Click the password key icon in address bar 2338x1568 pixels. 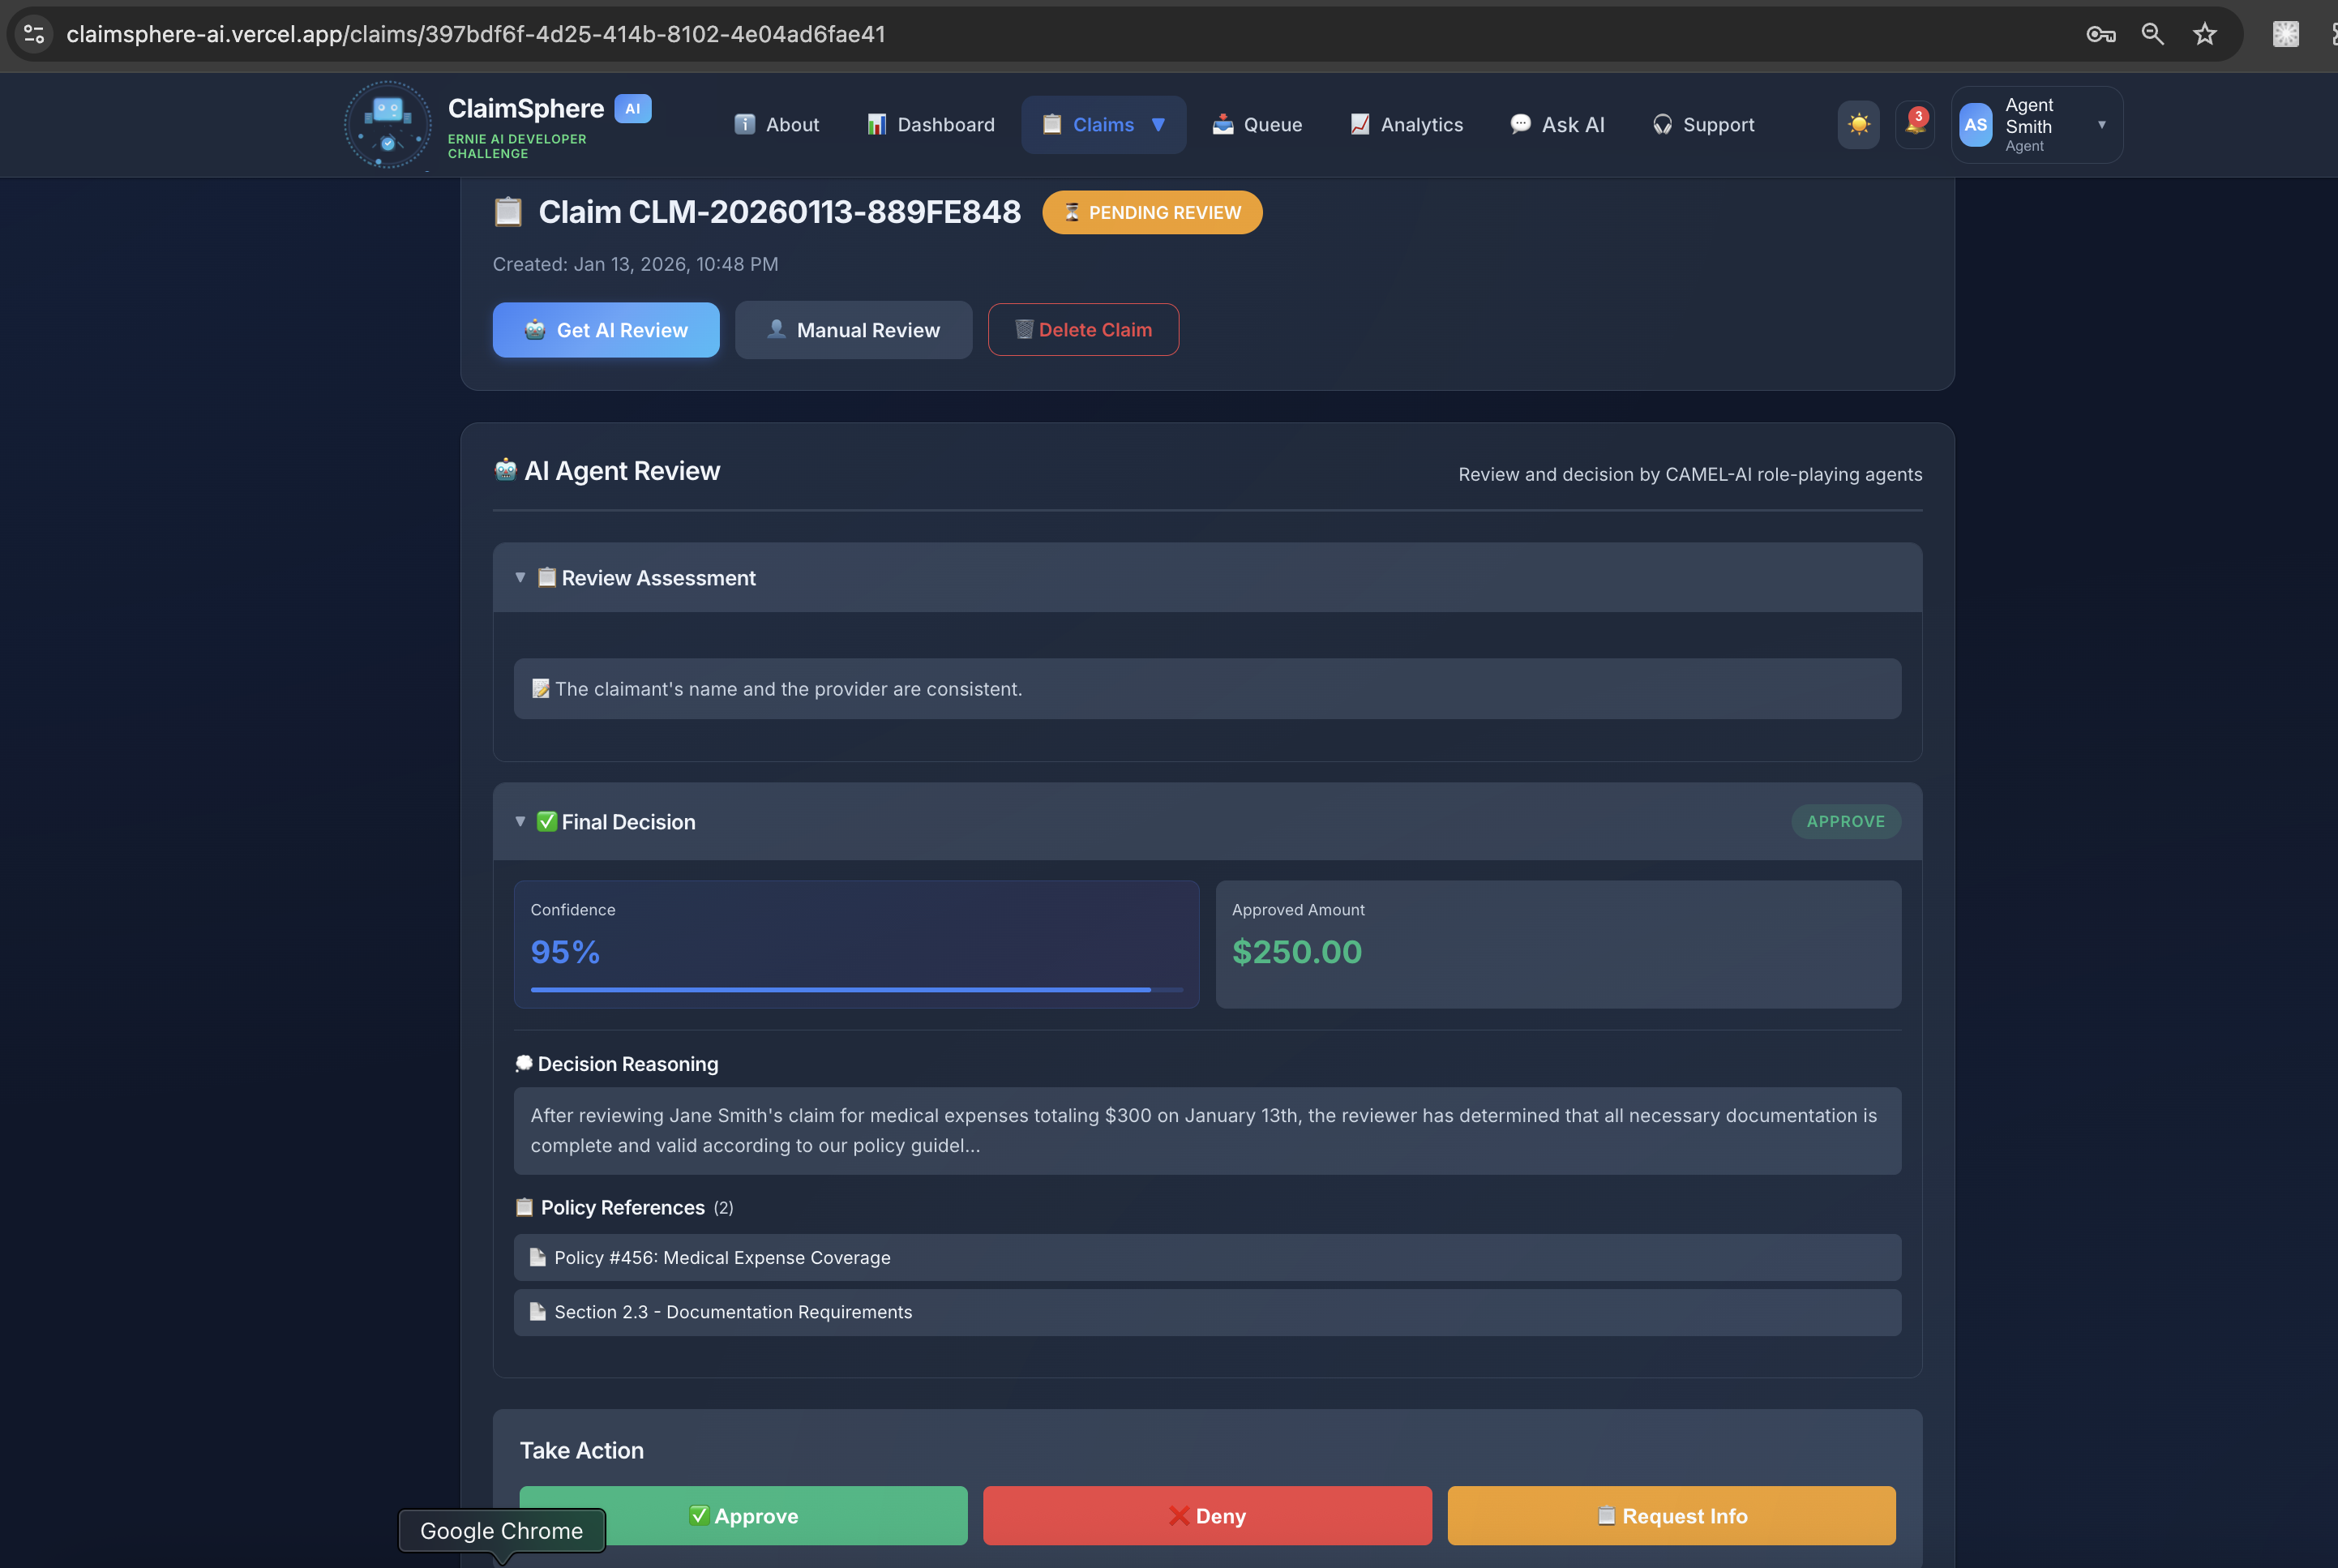(x=2100, y=35)
